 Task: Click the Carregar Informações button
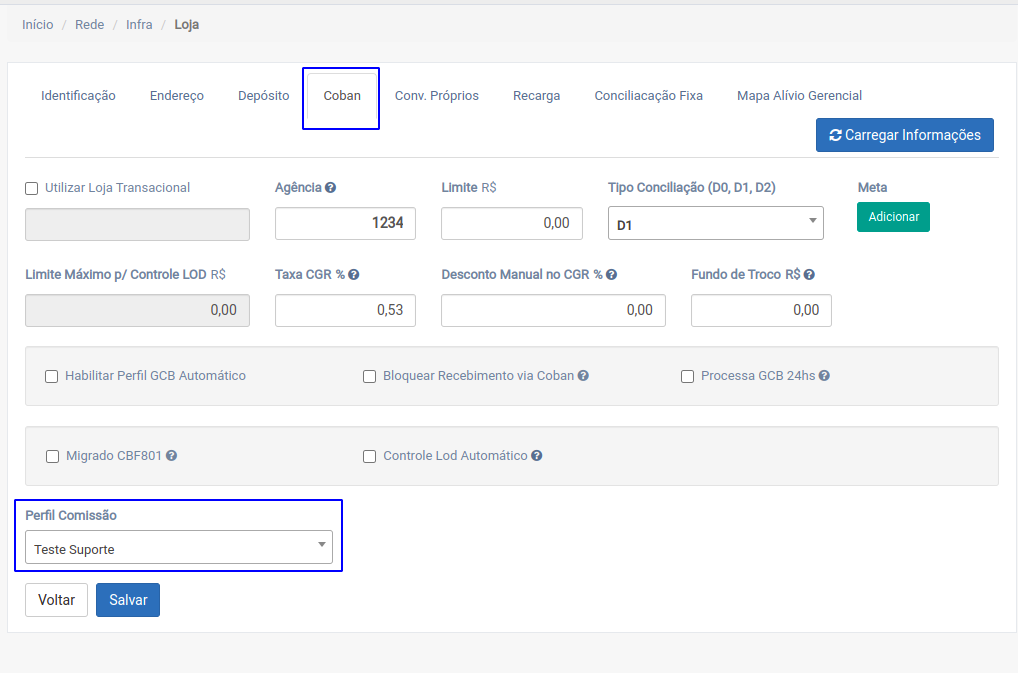[x=904, y=135]
